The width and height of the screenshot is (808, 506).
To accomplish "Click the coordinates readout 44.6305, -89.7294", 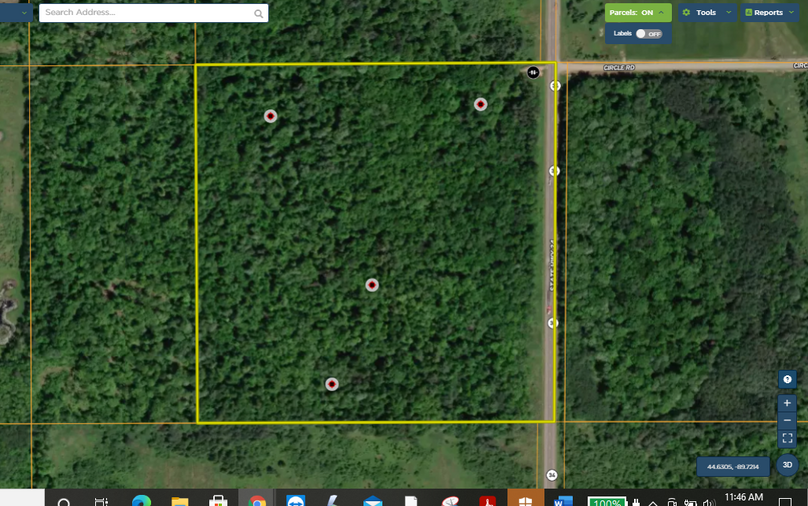I will 733,466.
